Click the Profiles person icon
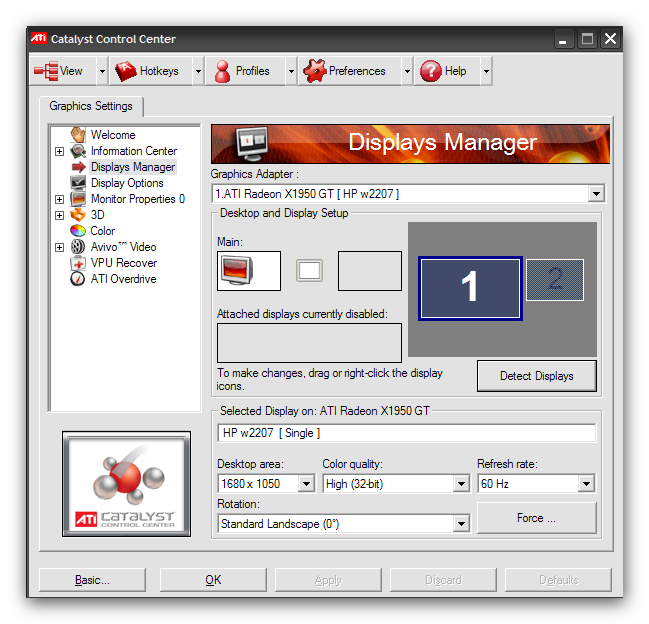 point(222,71)
